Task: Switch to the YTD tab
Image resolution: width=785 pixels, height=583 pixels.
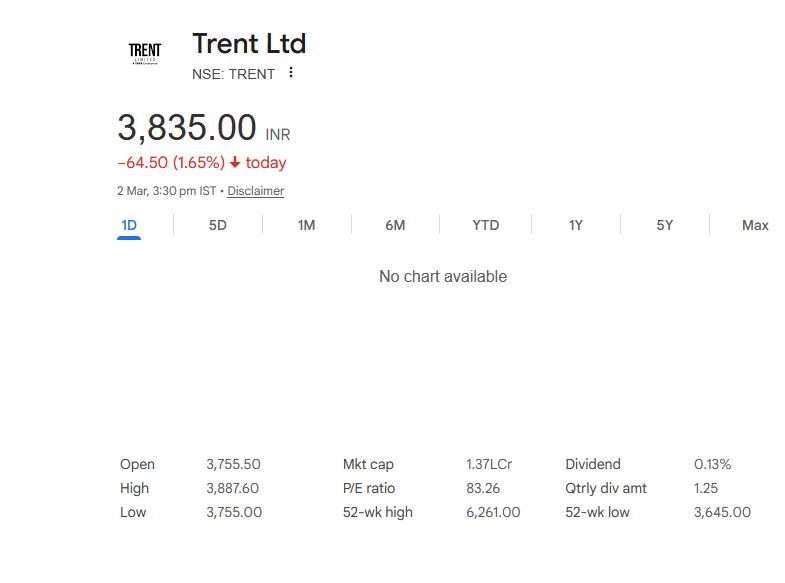Action: pyautogui.click(x=485, y=225)
